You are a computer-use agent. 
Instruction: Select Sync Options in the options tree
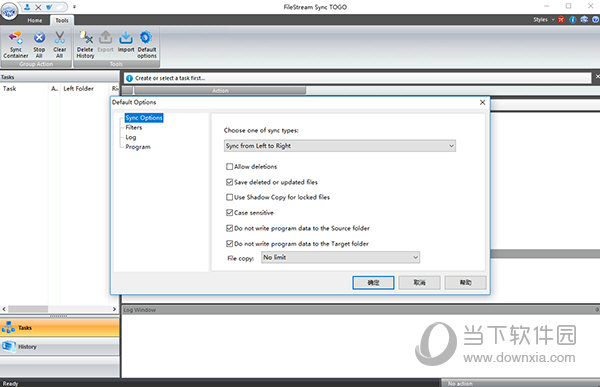tap(144, 118)
